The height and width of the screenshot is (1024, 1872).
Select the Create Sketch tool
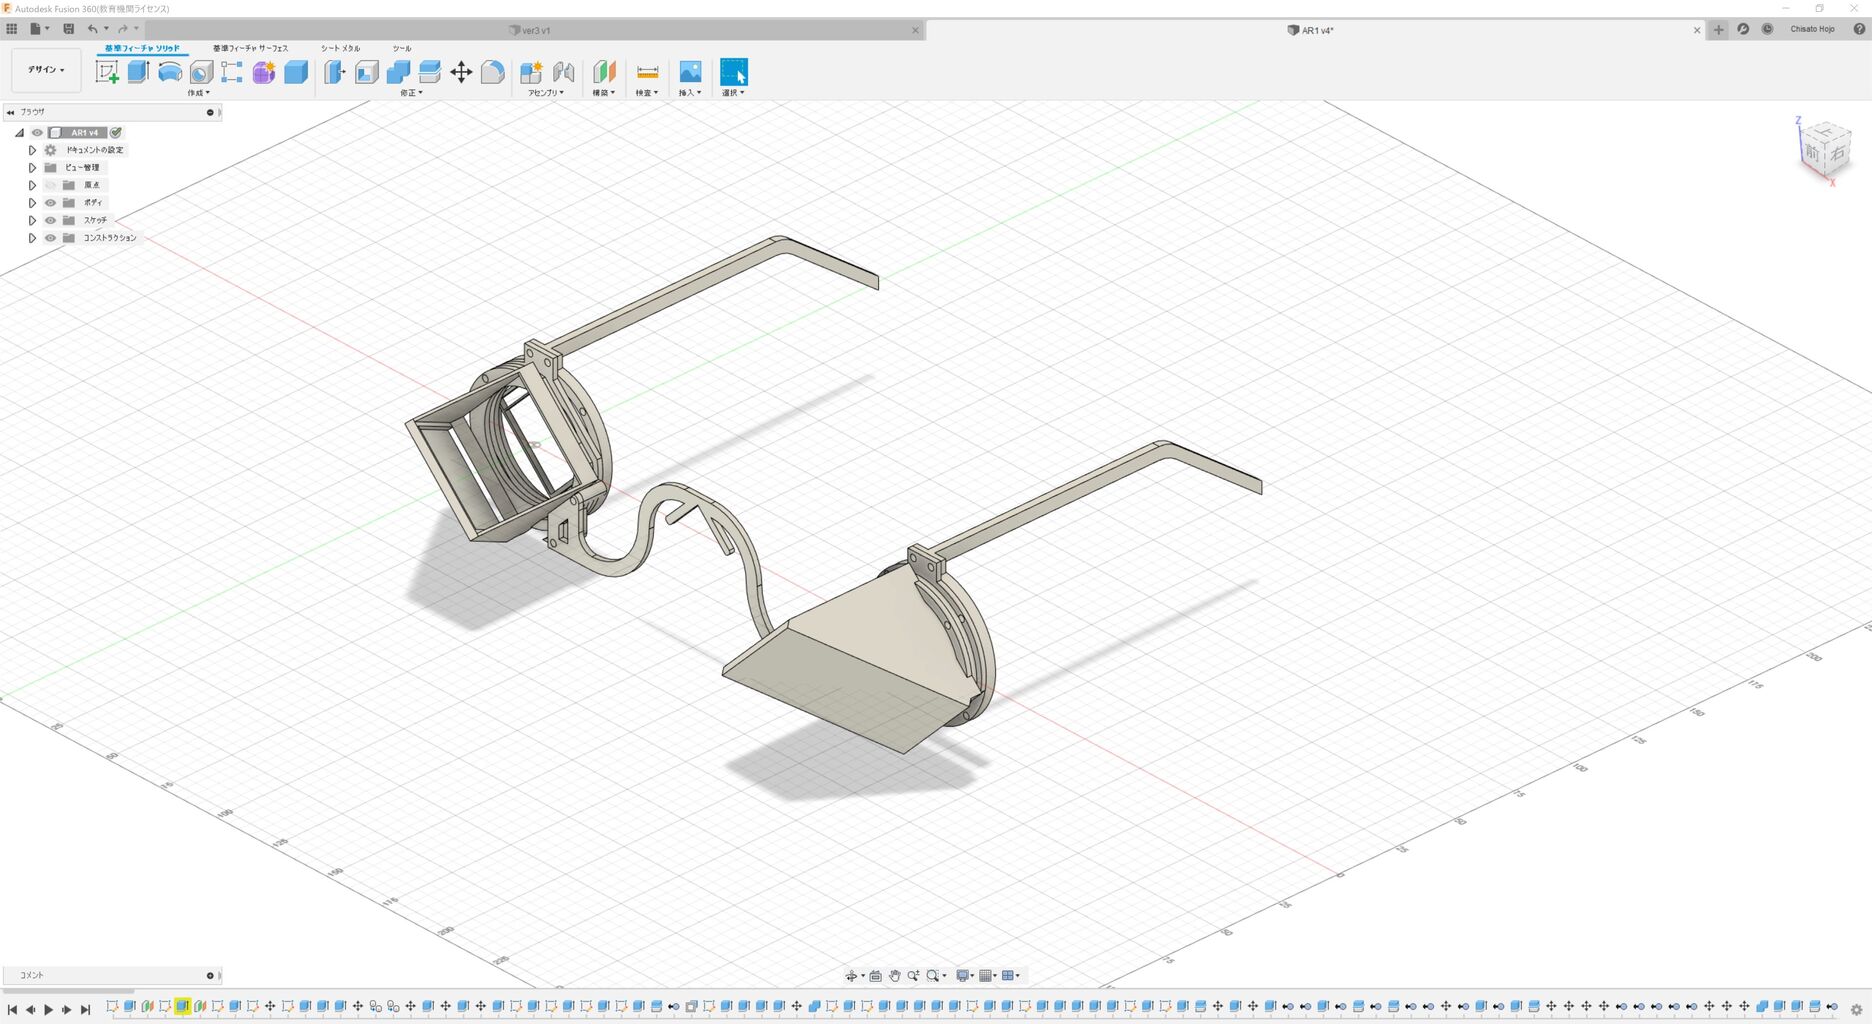(107, 72)
